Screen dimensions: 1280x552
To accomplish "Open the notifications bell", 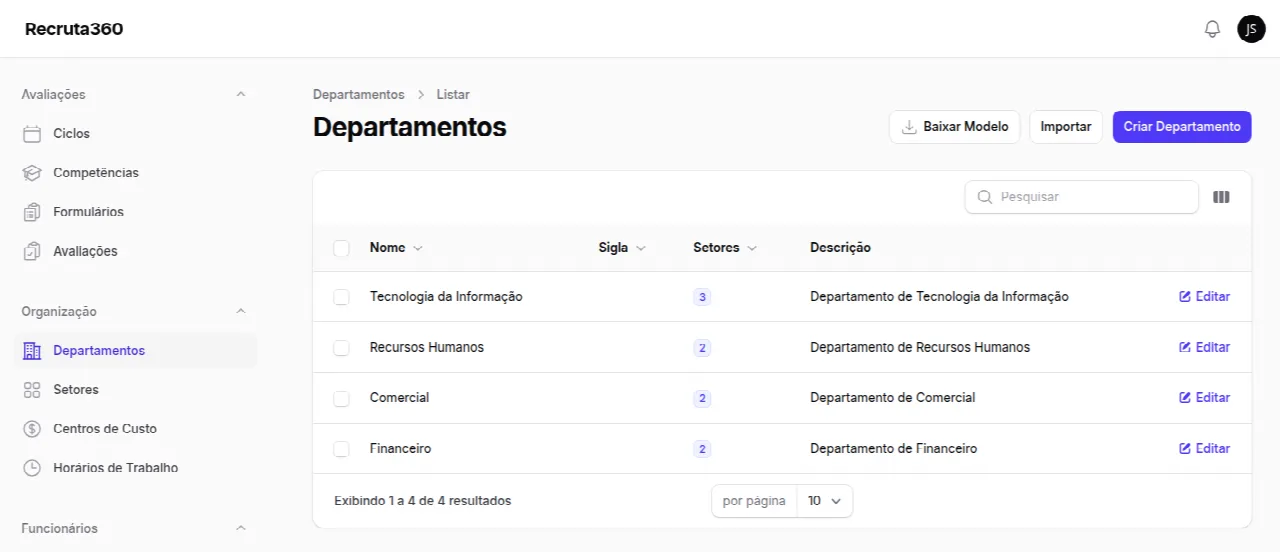I will tap(1212, 29).
